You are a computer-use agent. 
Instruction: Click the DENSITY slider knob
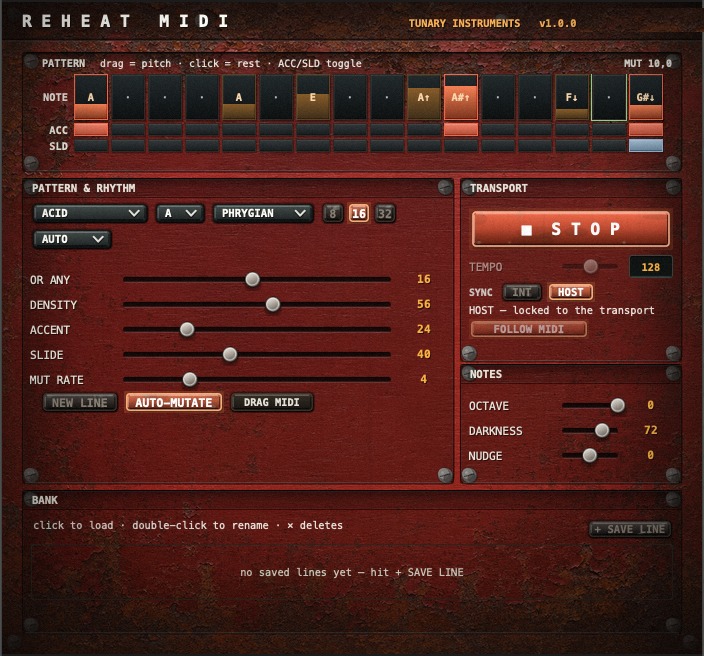pos(273,304)
